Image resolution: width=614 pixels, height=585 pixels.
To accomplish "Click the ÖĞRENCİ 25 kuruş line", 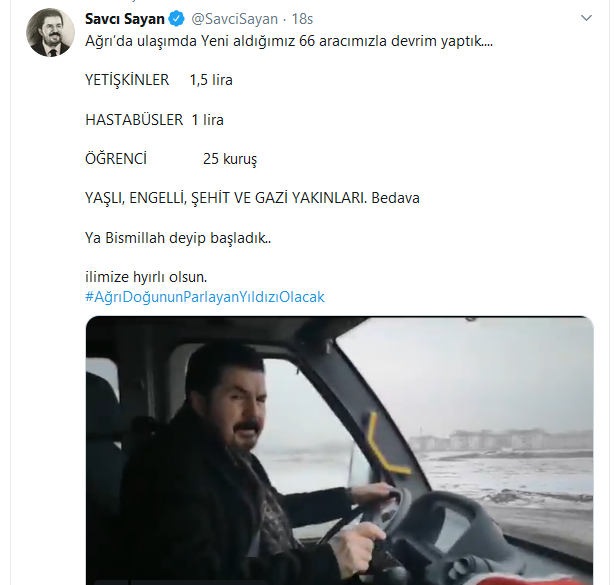I will tap(171, 158).
